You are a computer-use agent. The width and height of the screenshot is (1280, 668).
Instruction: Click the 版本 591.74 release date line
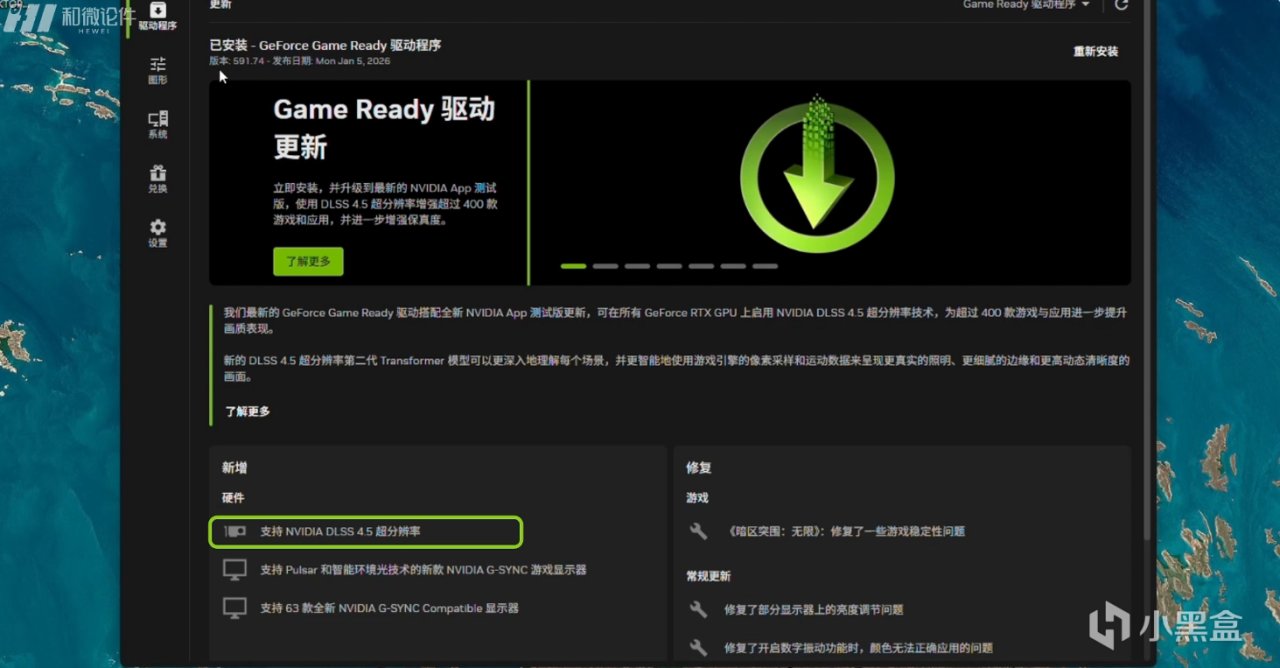(x=299, y=61)
